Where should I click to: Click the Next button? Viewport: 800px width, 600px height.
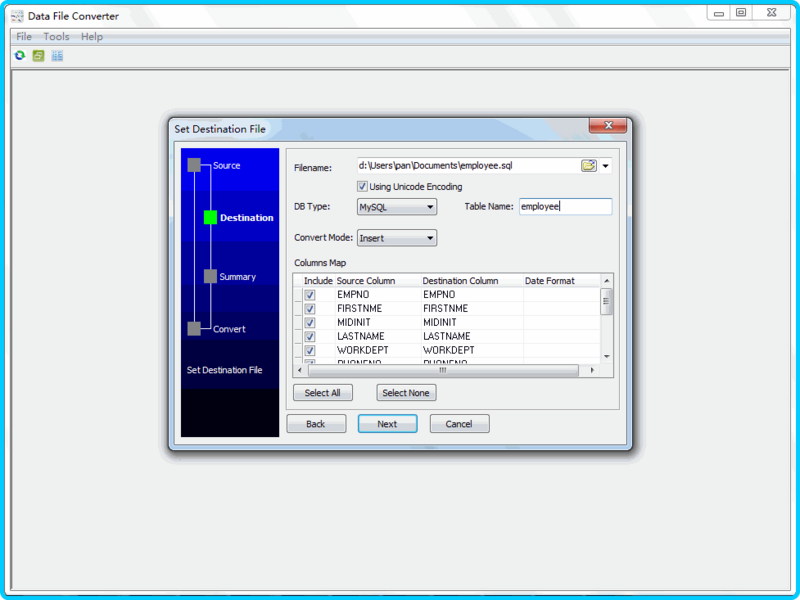point(387,423)
